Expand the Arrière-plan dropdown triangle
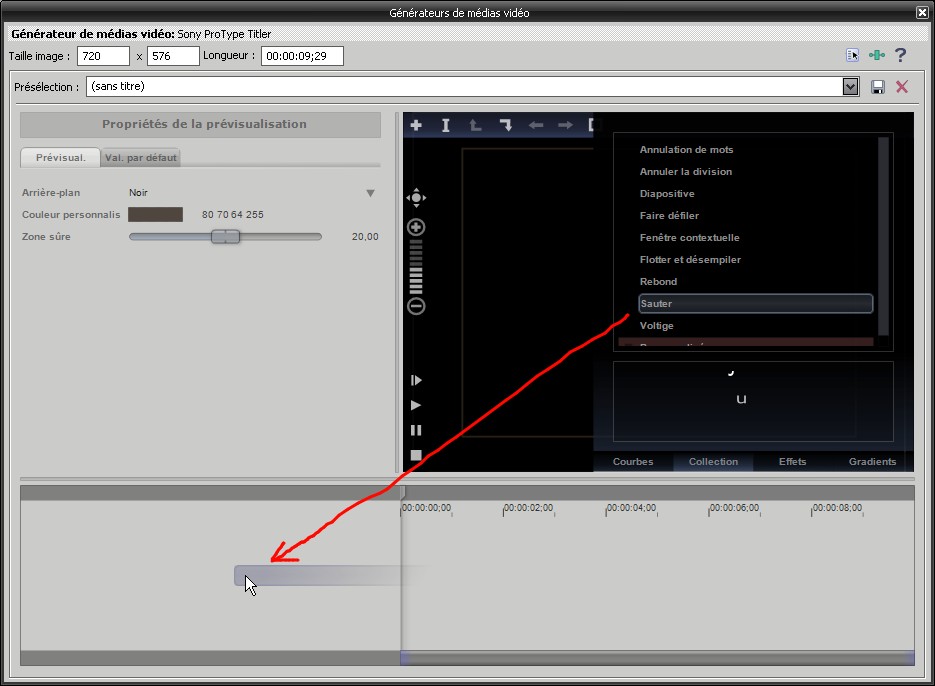The image size is (935, 686). pyautogui.click(x=370, y=193)
